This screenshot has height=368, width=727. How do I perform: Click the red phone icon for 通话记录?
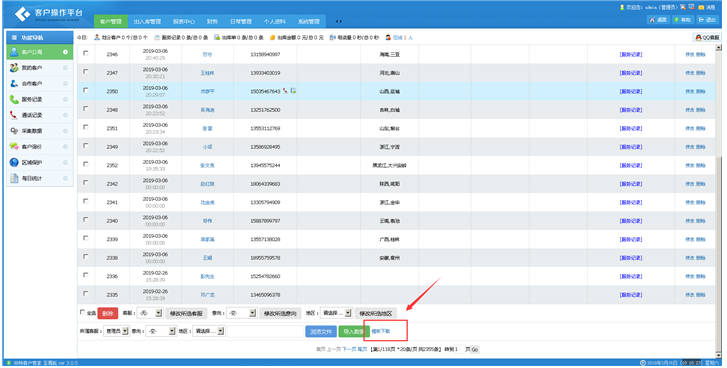tap(14, 115)
